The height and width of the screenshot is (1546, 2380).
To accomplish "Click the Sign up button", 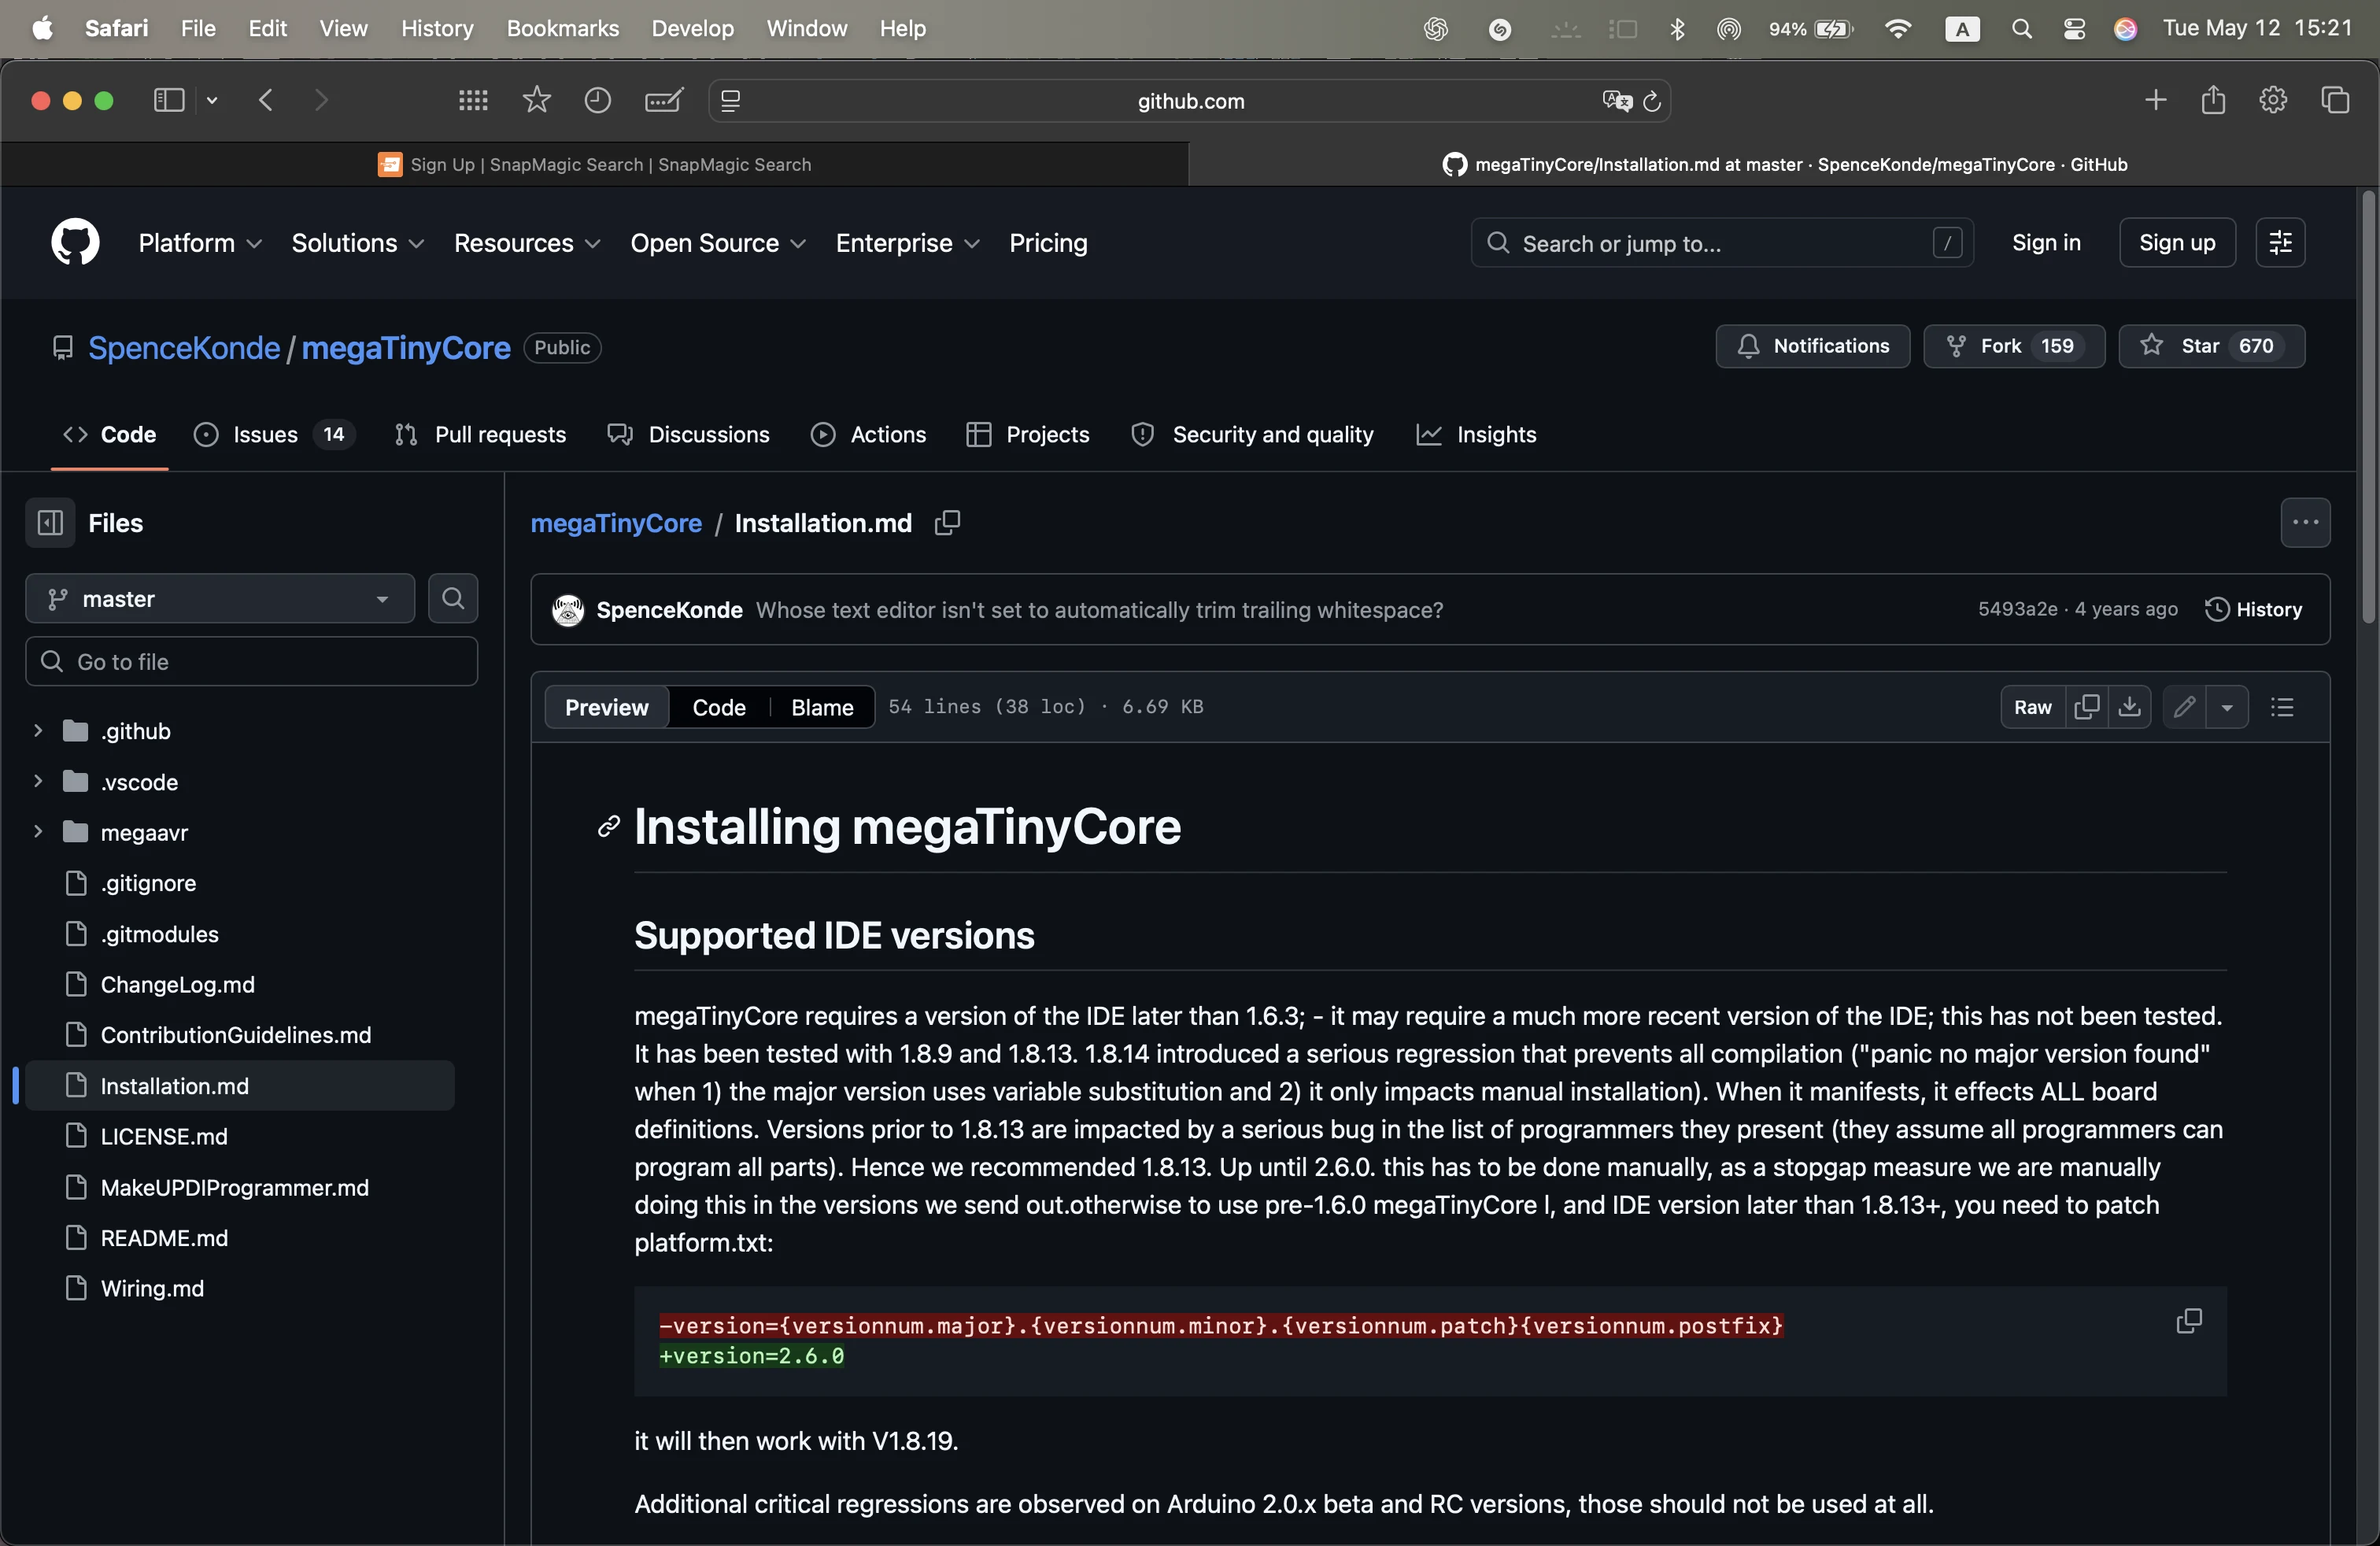I will tap(2177, 243).
